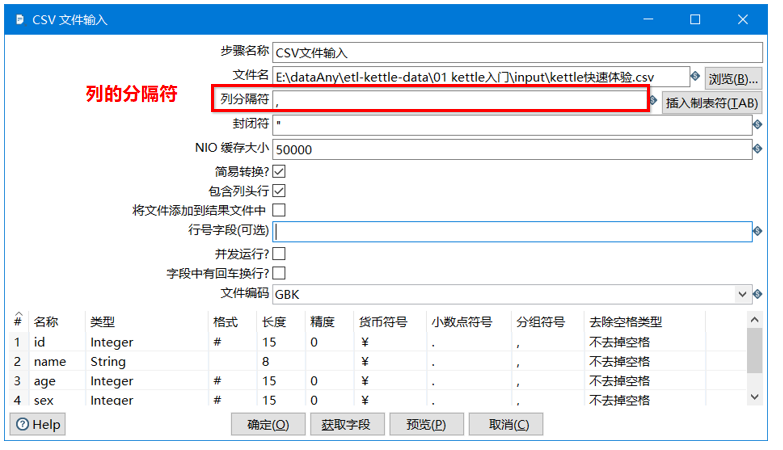Click the 插入制表符(TAB) button
Image resolution: width=783 pixels, height=450 pixels.
(x=712, y=103)
